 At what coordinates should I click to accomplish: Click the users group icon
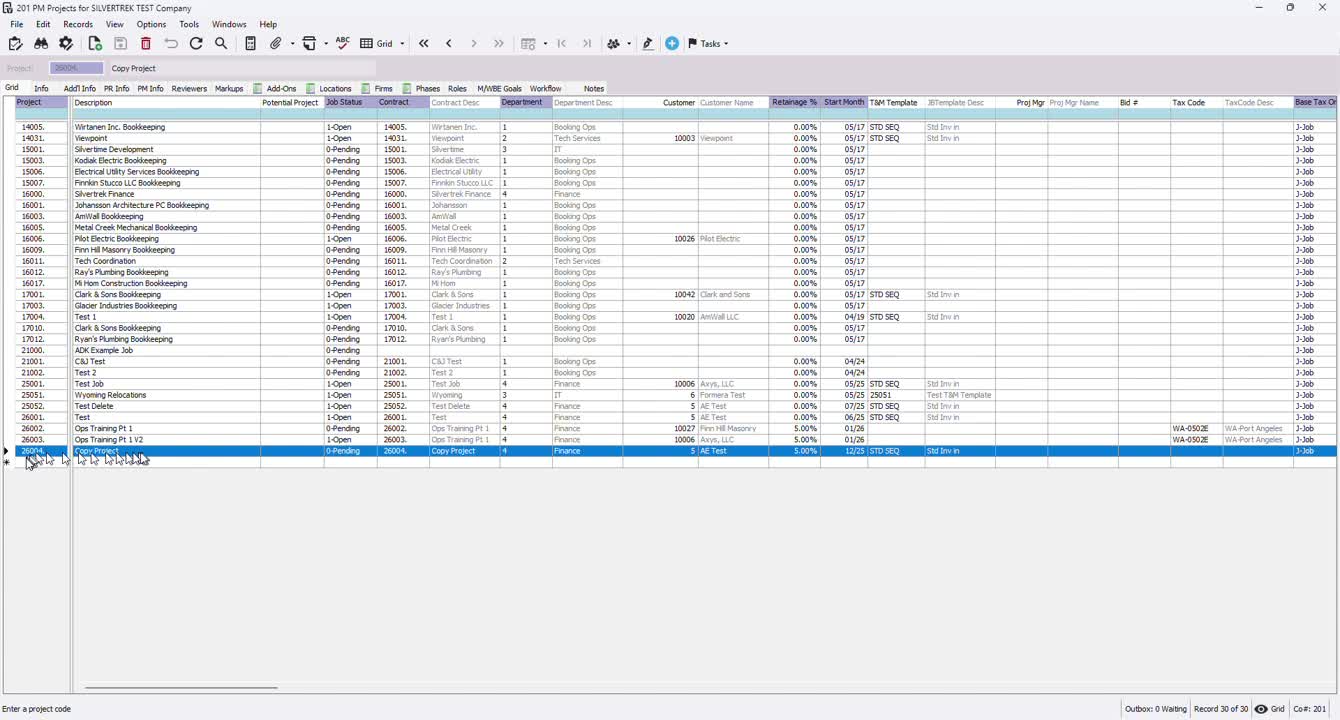tap(614, 44)
